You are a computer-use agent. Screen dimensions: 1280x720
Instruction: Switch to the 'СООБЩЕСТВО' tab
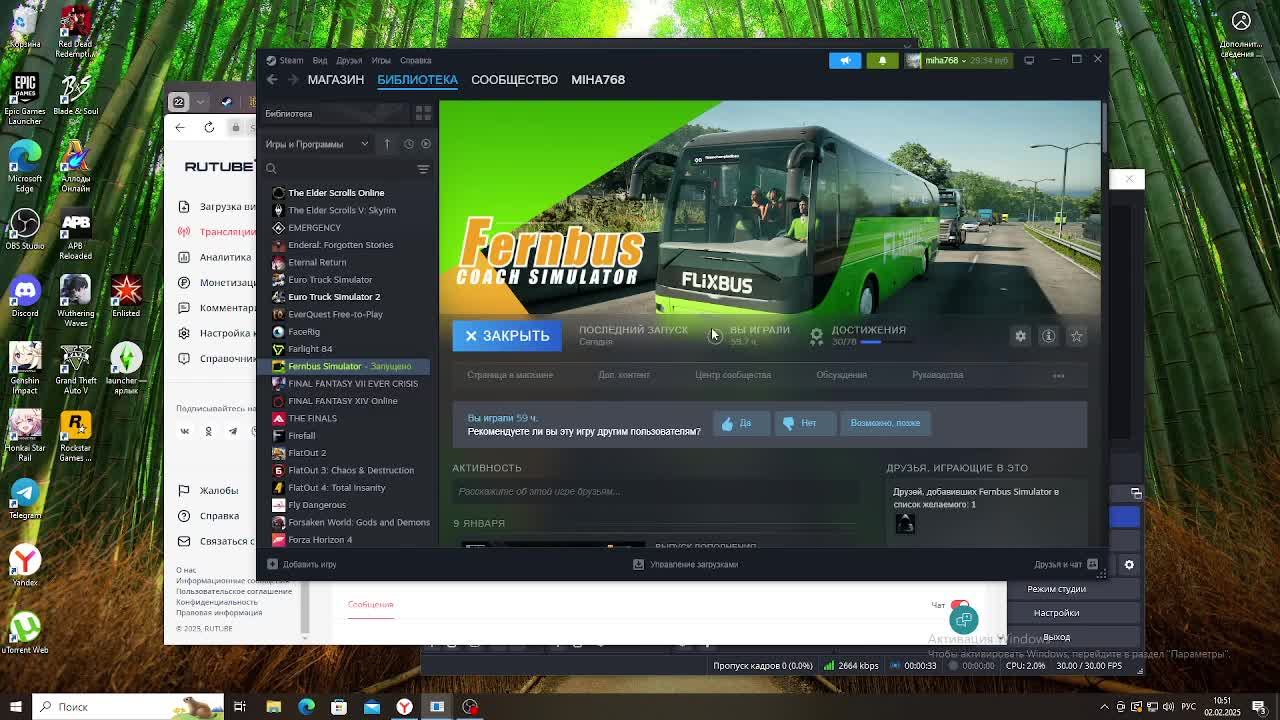(x=515, y=80)
